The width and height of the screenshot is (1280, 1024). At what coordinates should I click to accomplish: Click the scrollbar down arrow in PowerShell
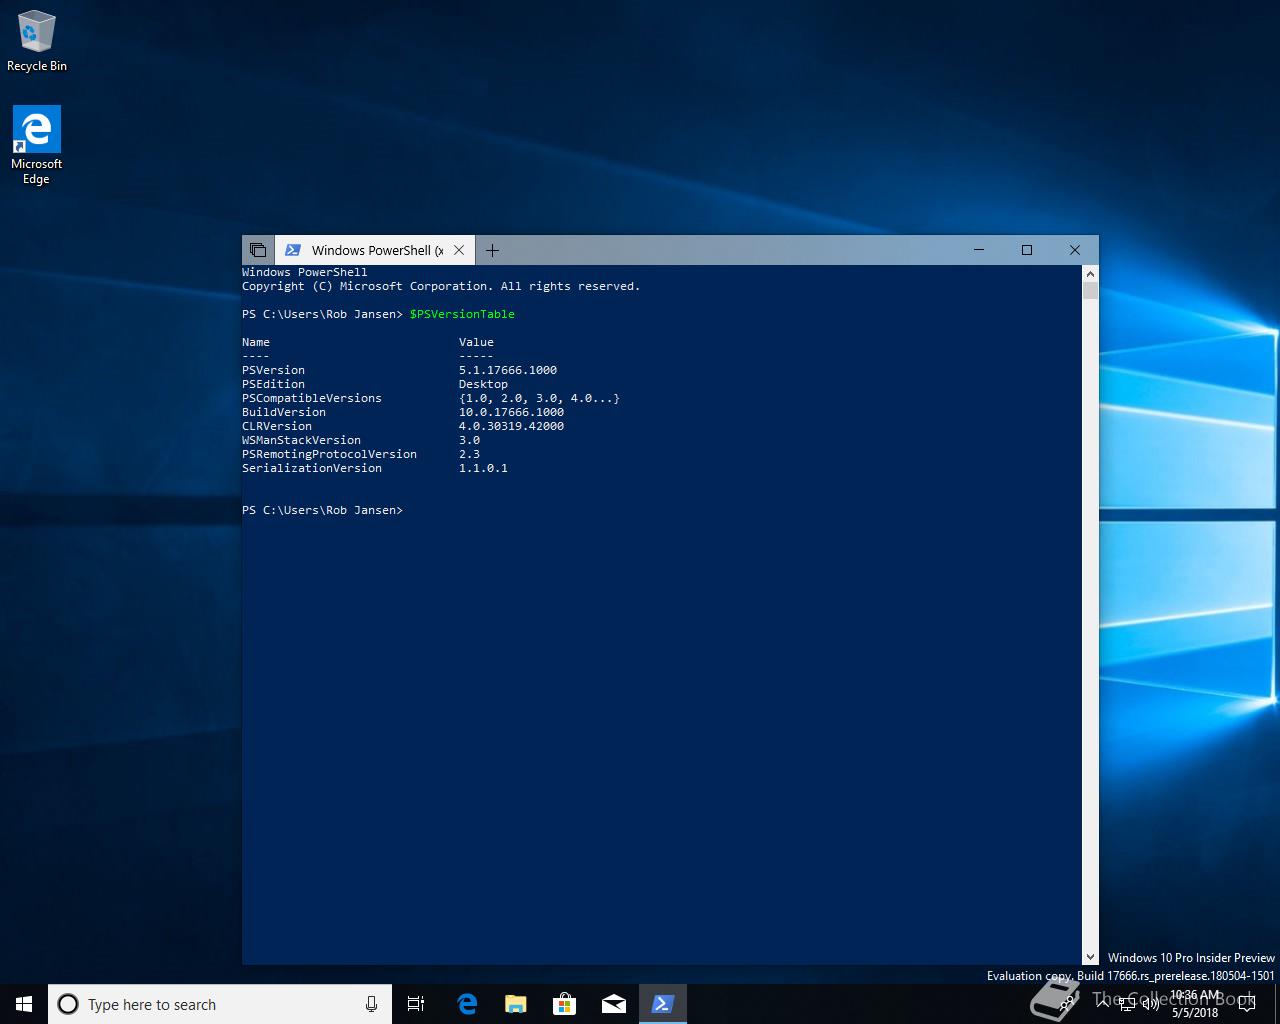1090,957
